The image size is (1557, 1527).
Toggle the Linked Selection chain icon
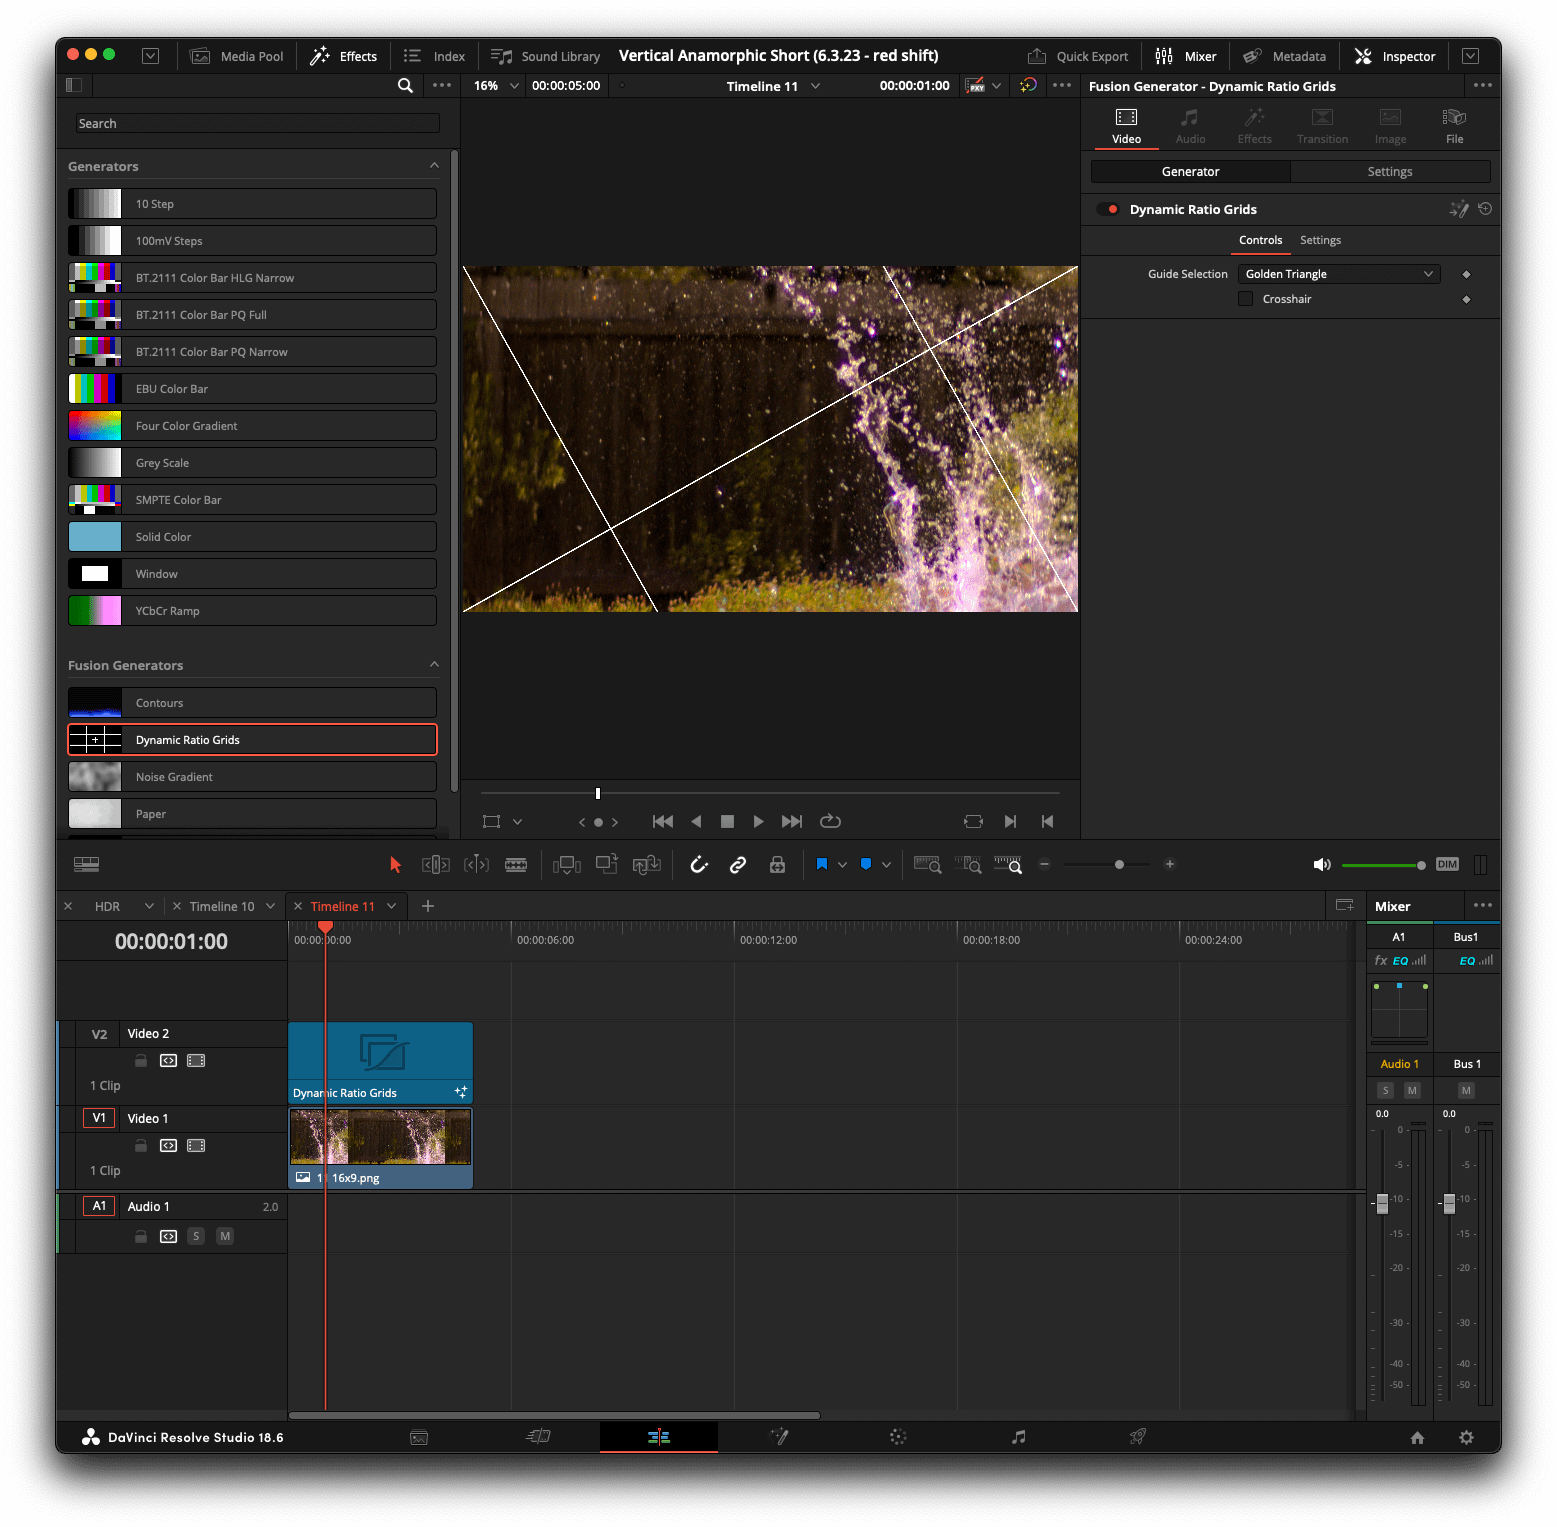738,865
